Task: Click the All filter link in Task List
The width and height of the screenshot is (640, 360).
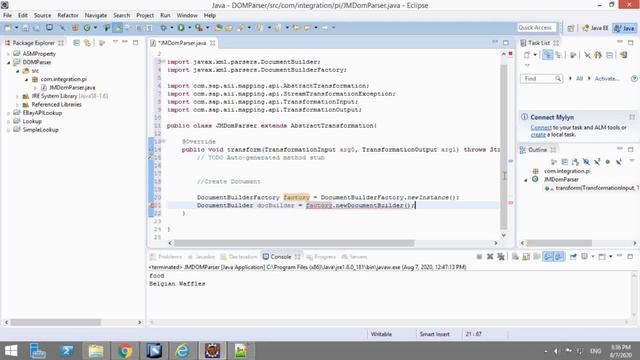Action: [579, 78]
